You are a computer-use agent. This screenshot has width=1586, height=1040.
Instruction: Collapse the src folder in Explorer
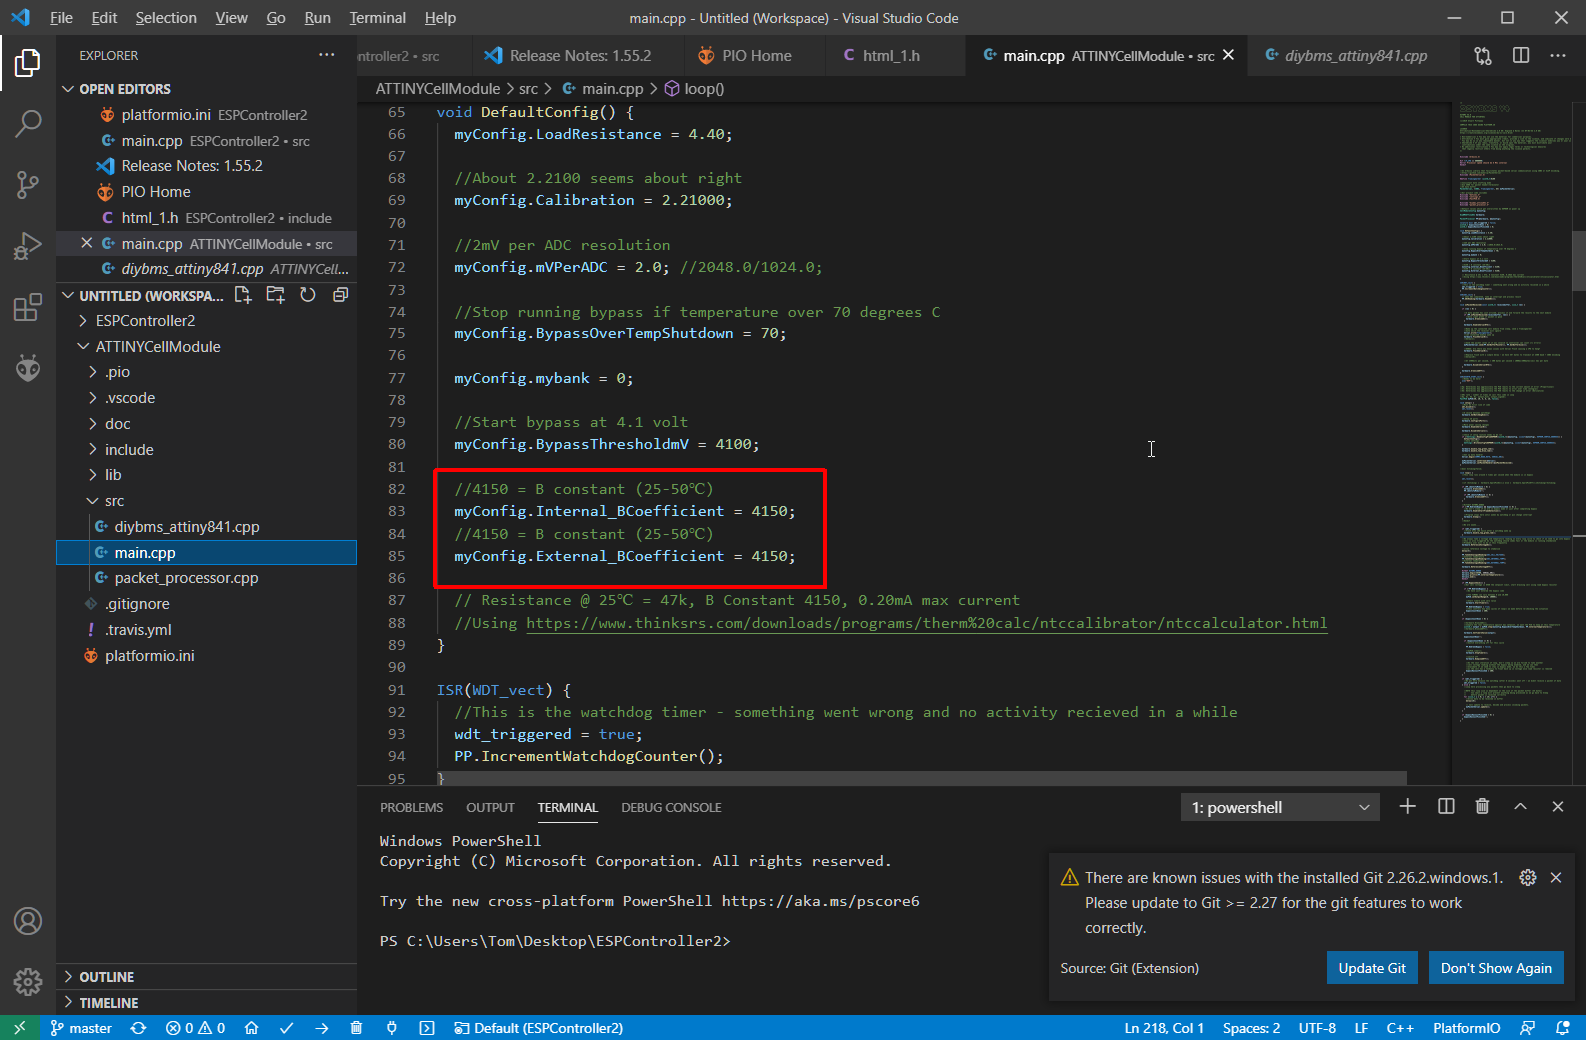[x=114, y=501]
